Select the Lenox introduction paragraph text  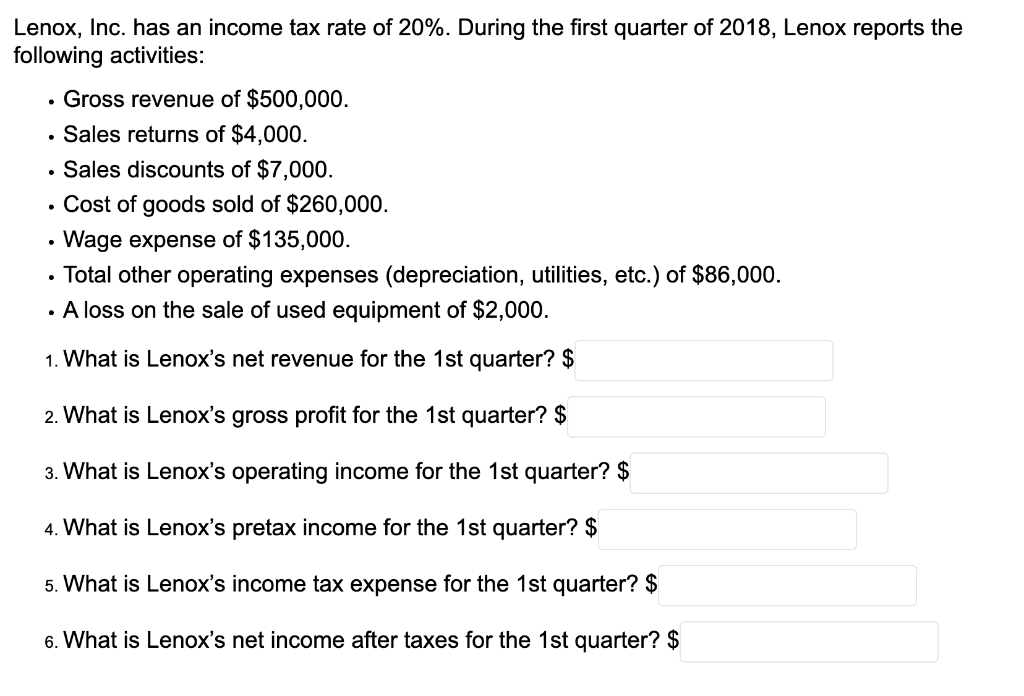(x=488, y=41)
